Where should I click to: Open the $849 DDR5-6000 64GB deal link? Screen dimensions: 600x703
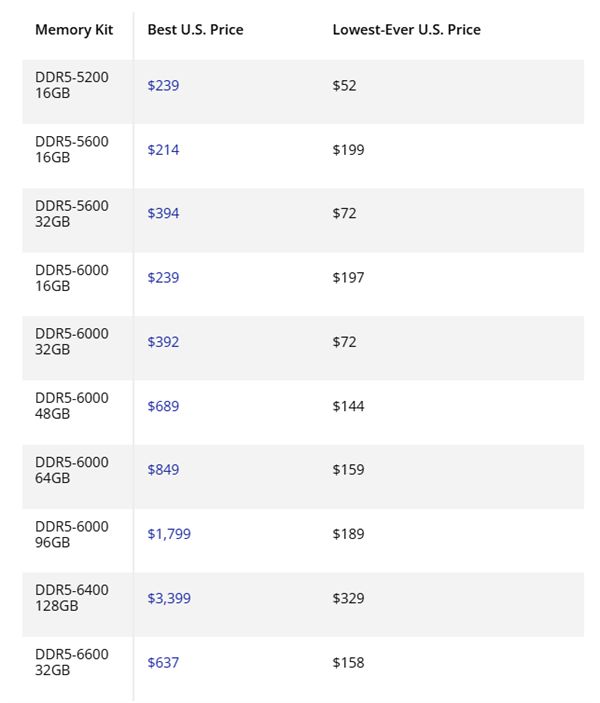tap(163, 469)
